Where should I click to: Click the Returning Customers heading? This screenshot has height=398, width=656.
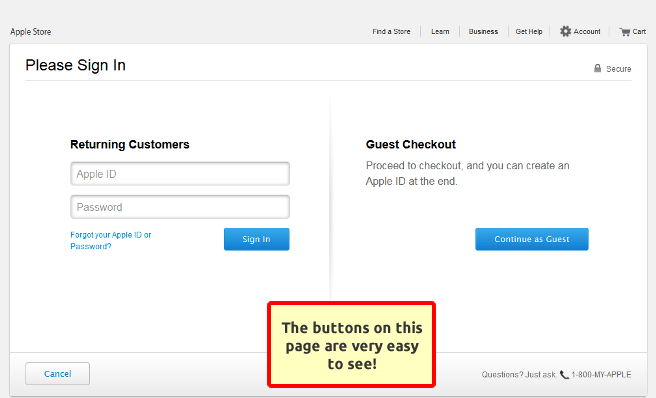(x=130, y=144)
